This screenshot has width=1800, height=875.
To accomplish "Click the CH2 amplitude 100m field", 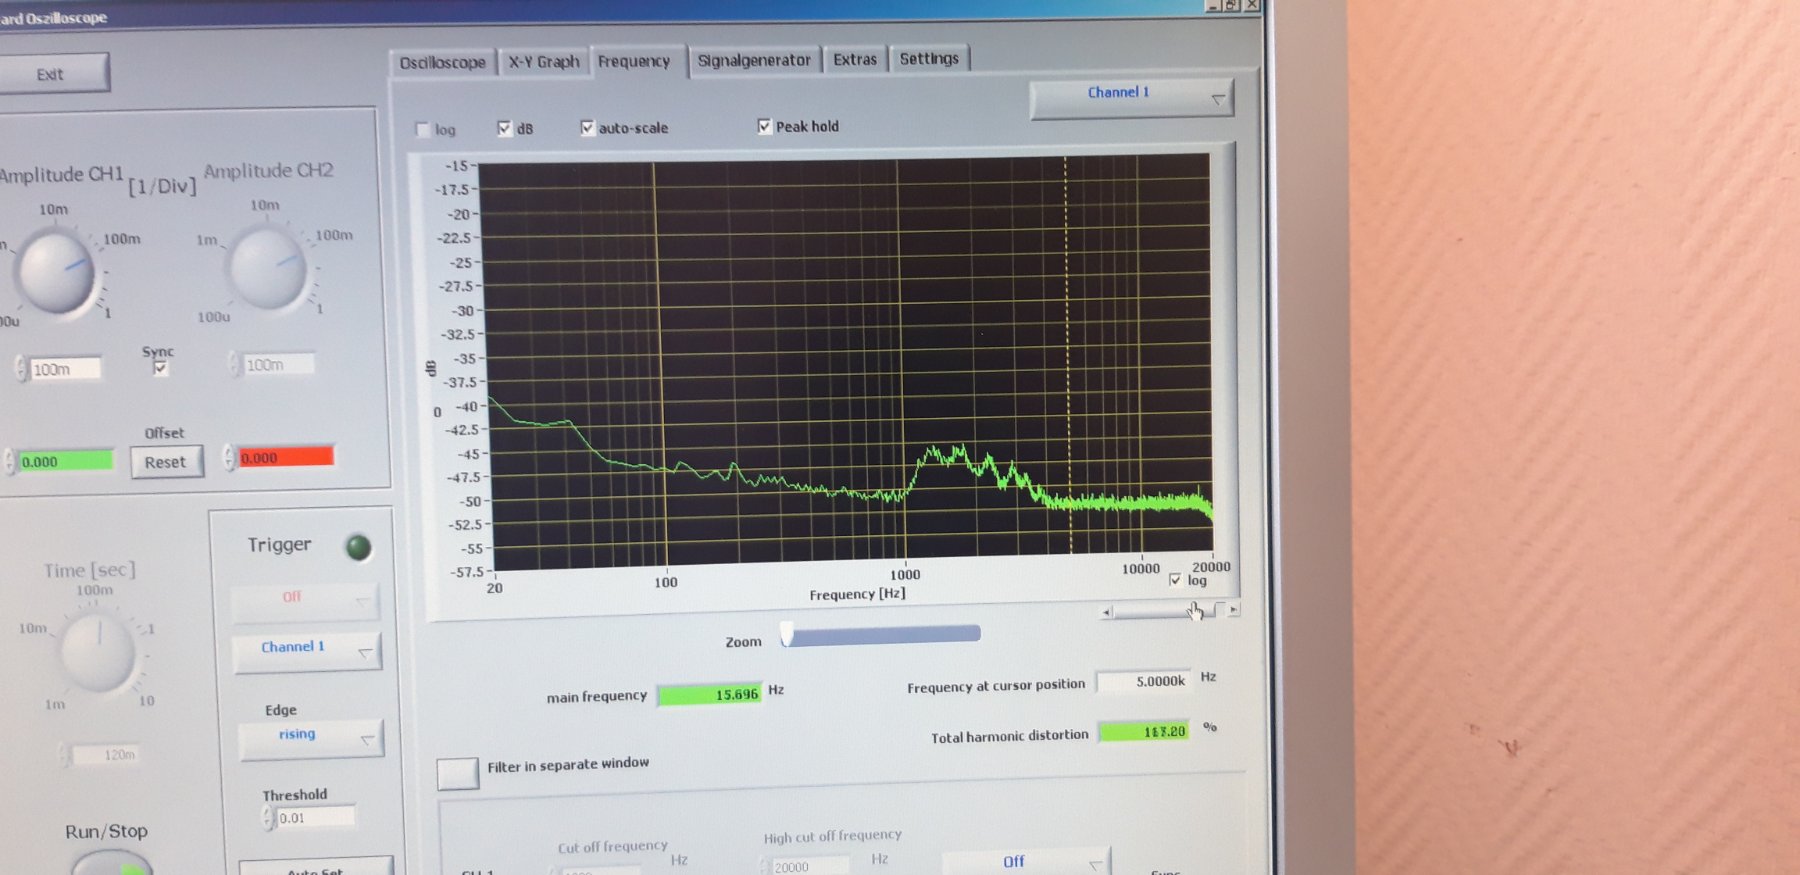I will (279, 365).
